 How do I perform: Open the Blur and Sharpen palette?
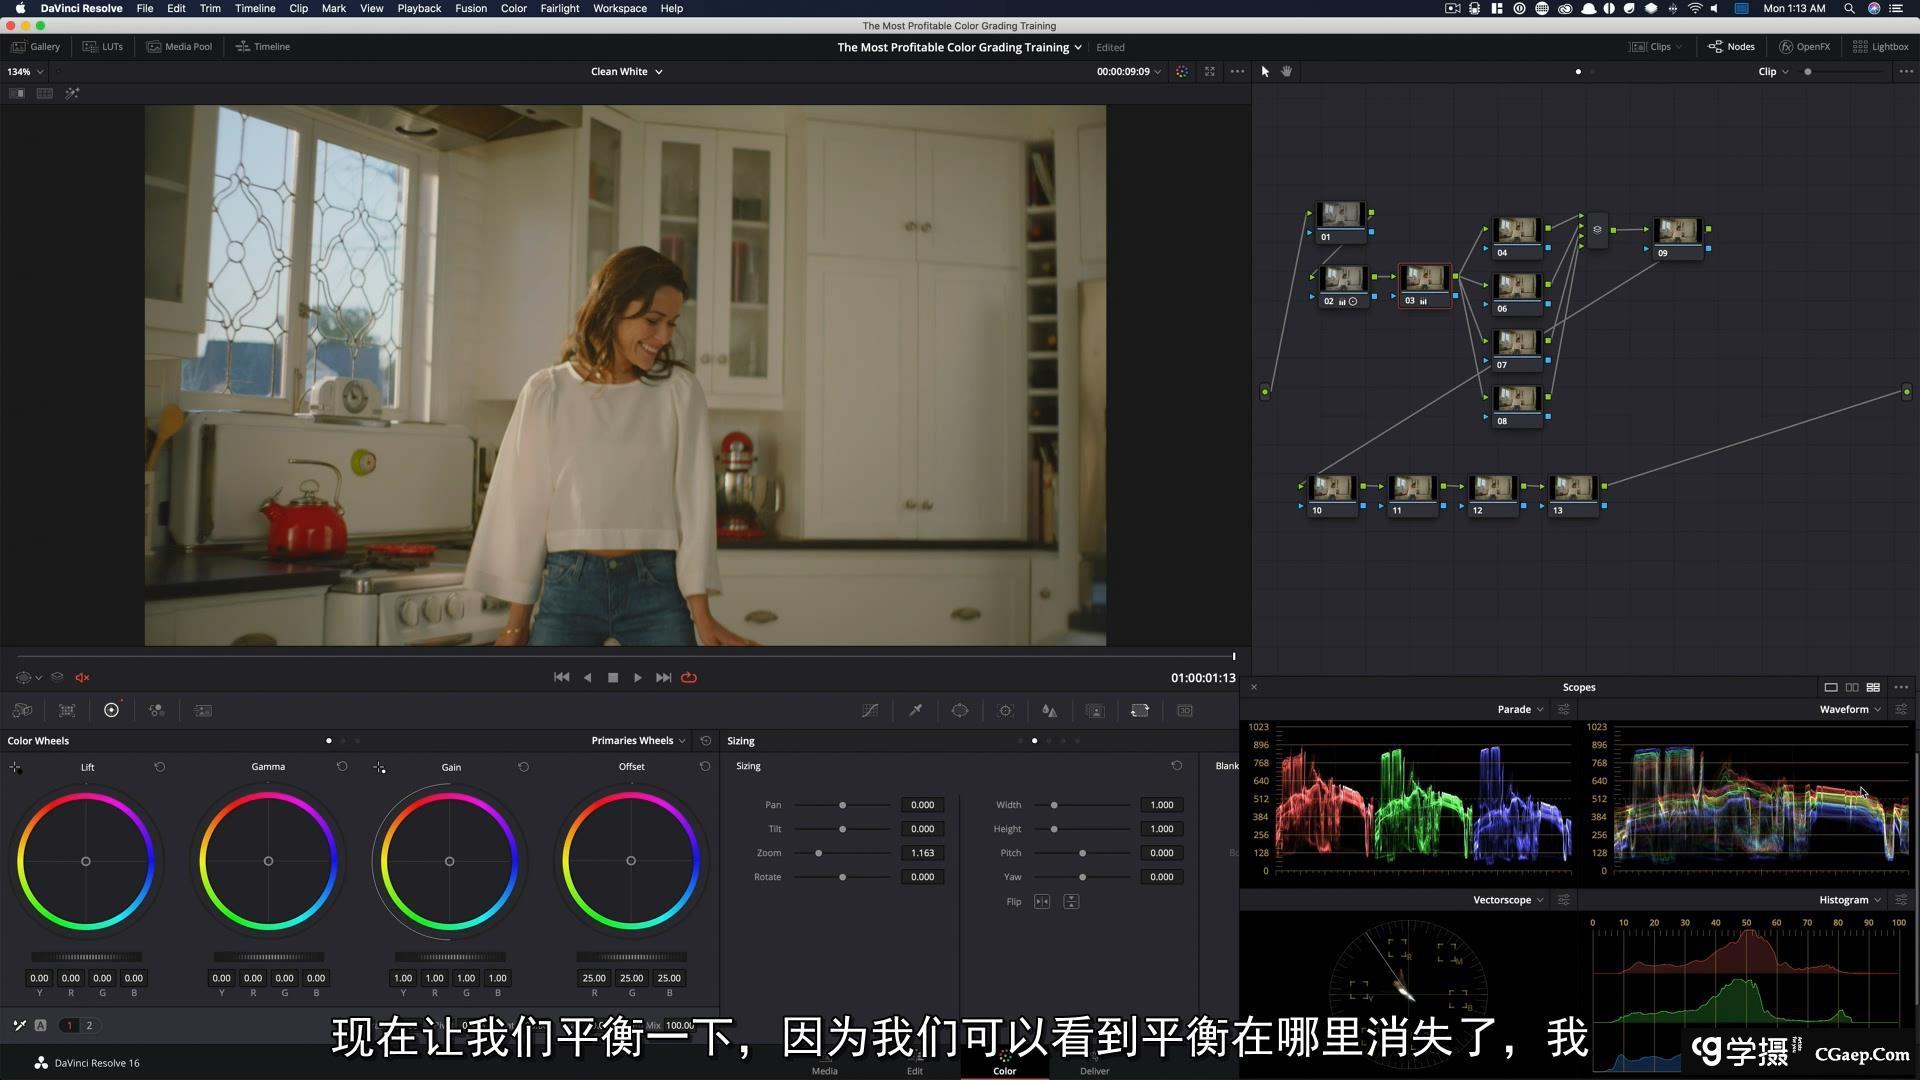click(x=1049, y=710)
